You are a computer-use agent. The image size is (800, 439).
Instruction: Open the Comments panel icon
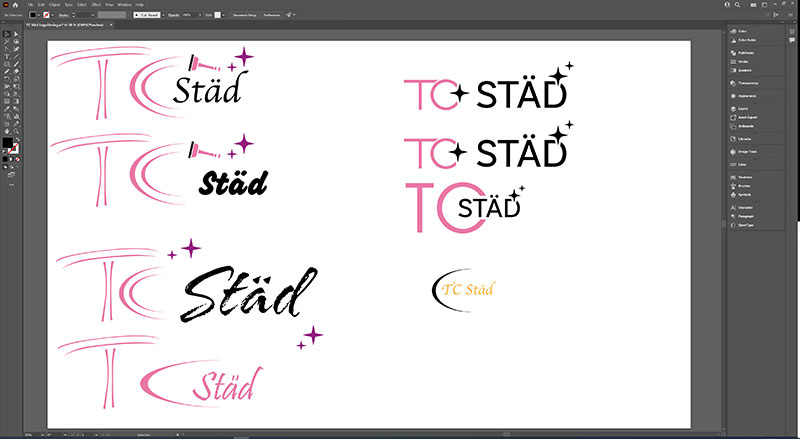(x=792, y=40)
